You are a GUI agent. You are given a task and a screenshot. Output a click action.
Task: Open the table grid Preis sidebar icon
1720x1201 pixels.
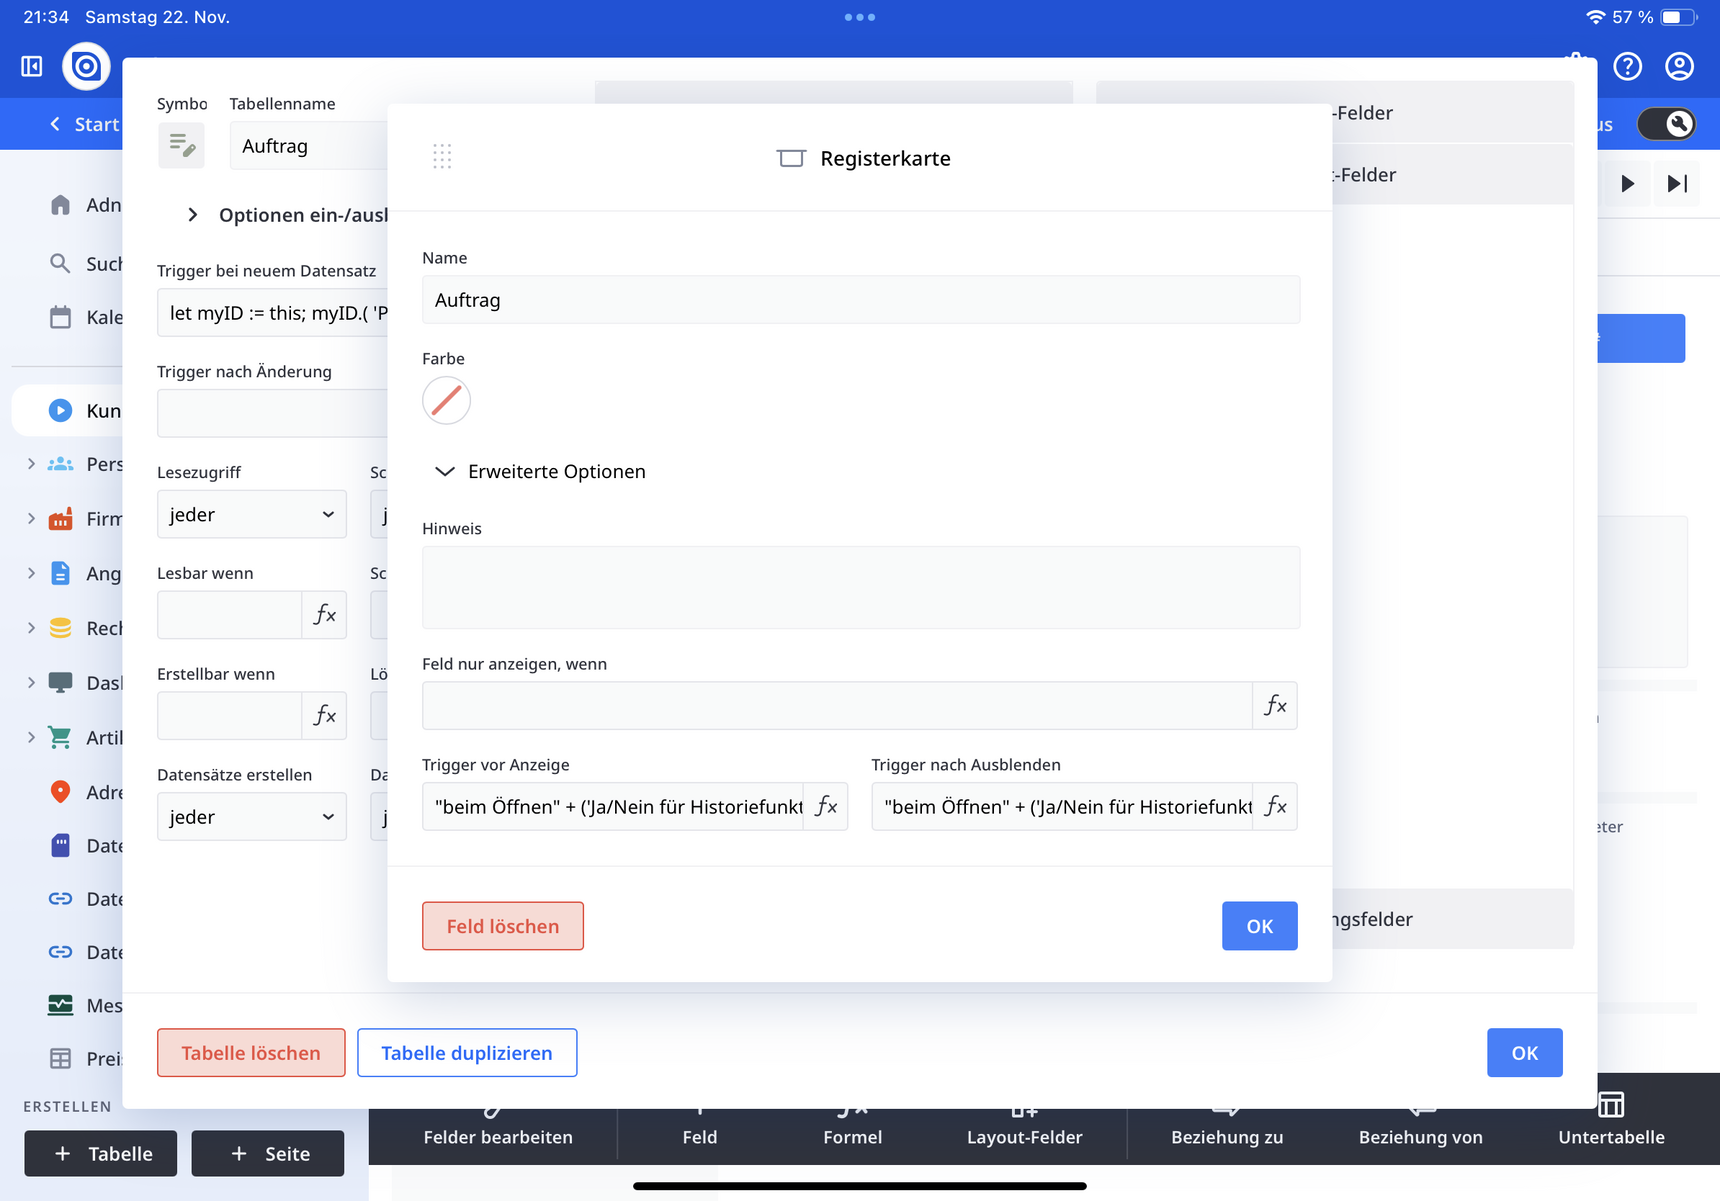(61, 1058)
